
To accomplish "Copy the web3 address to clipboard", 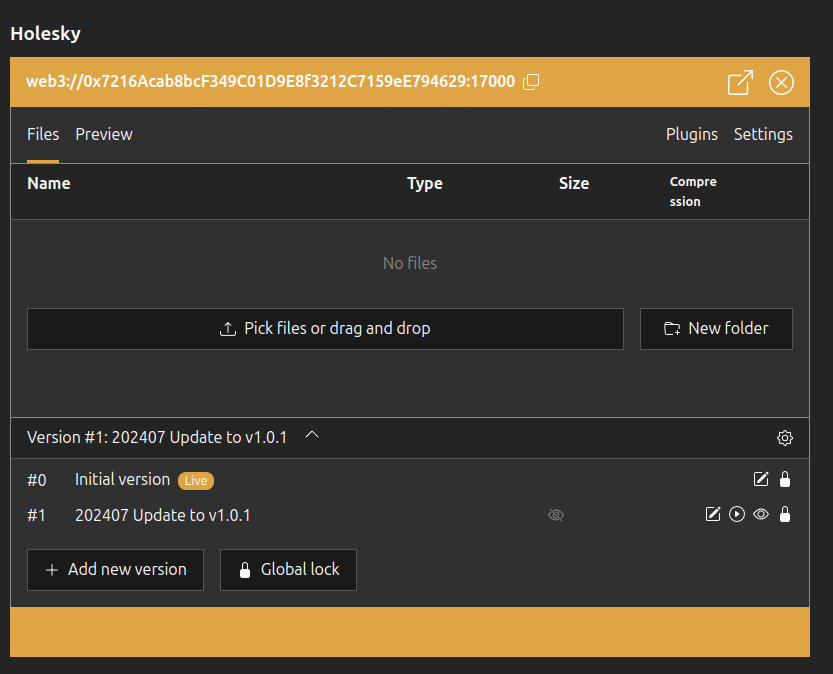I will click(x=531, y=82).
